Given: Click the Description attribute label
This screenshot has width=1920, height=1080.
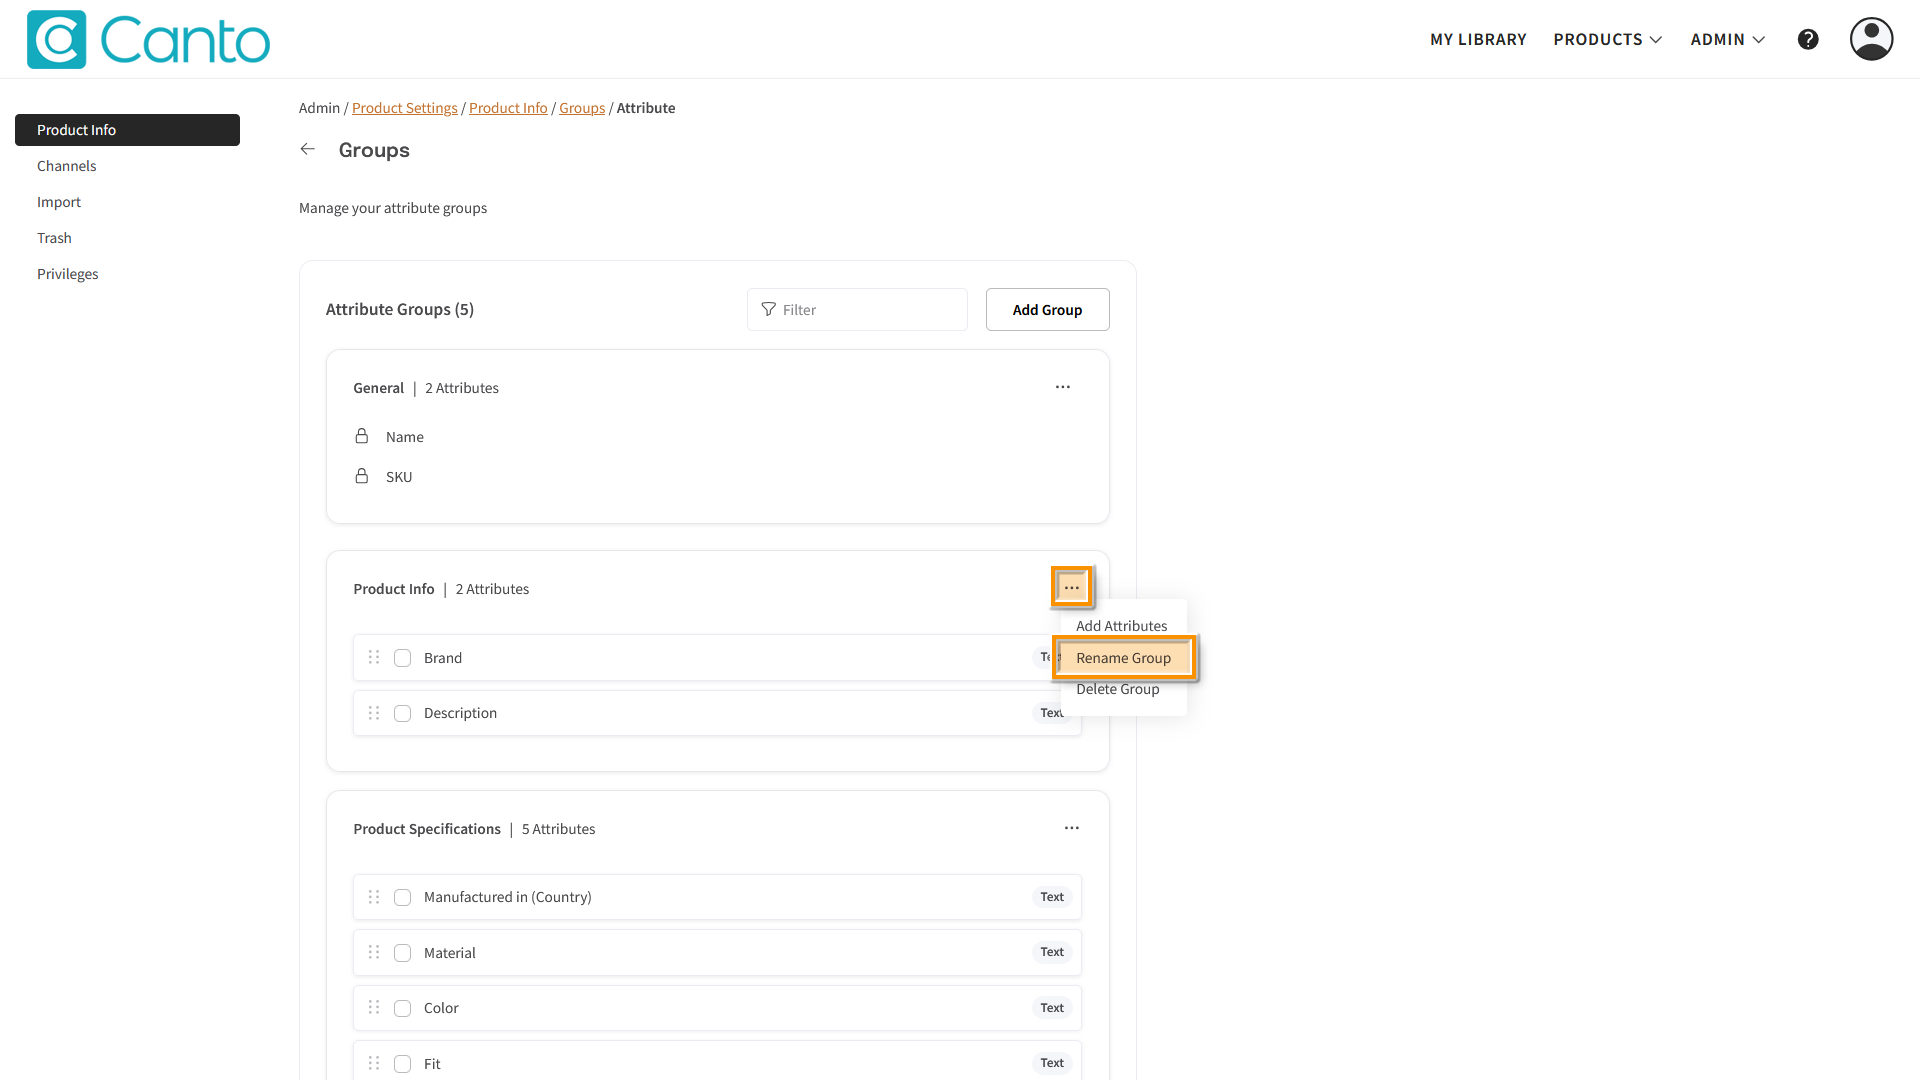Looking at the screenshot, I should (460, 713).
